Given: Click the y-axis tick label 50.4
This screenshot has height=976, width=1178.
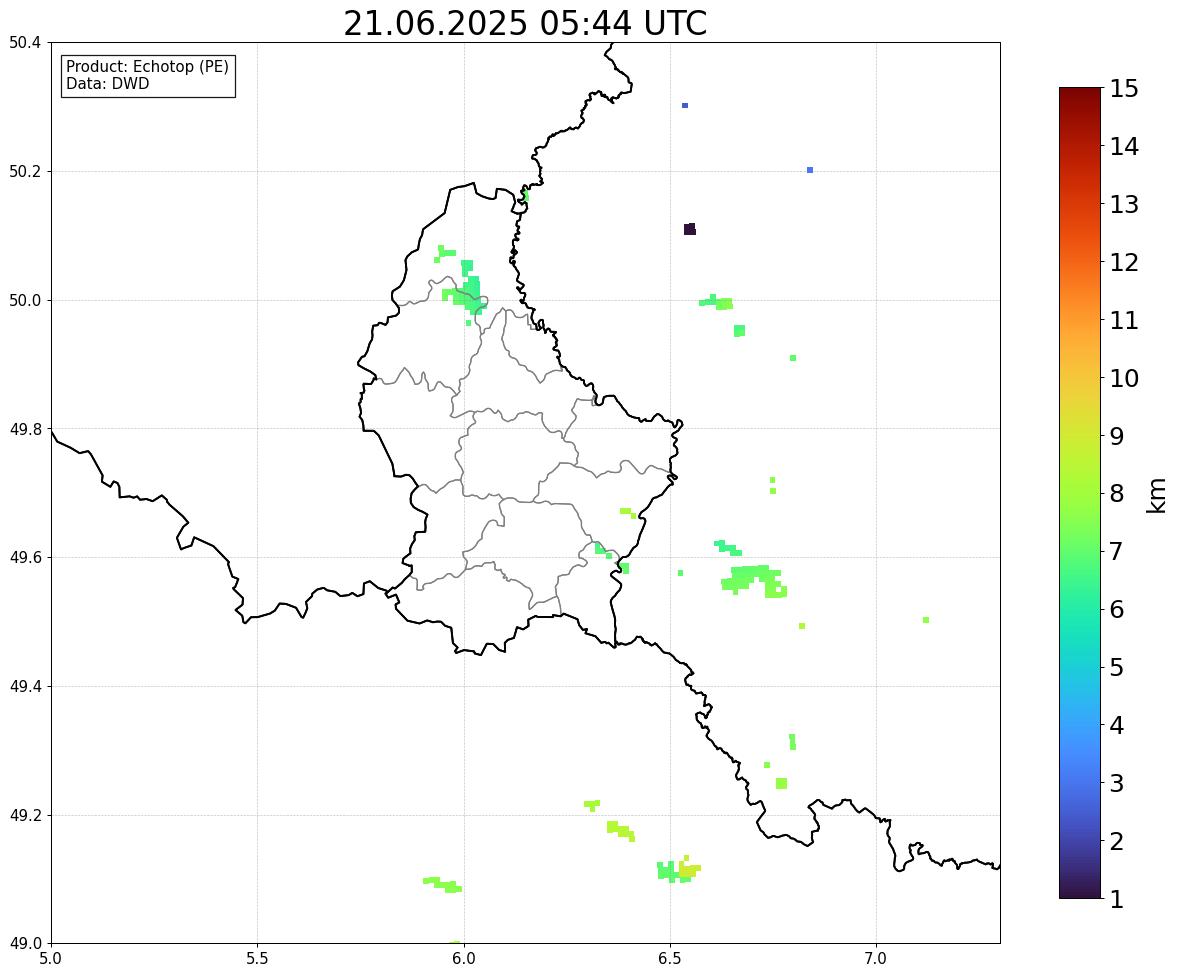Looking at the screenshot, I should 25,43.
